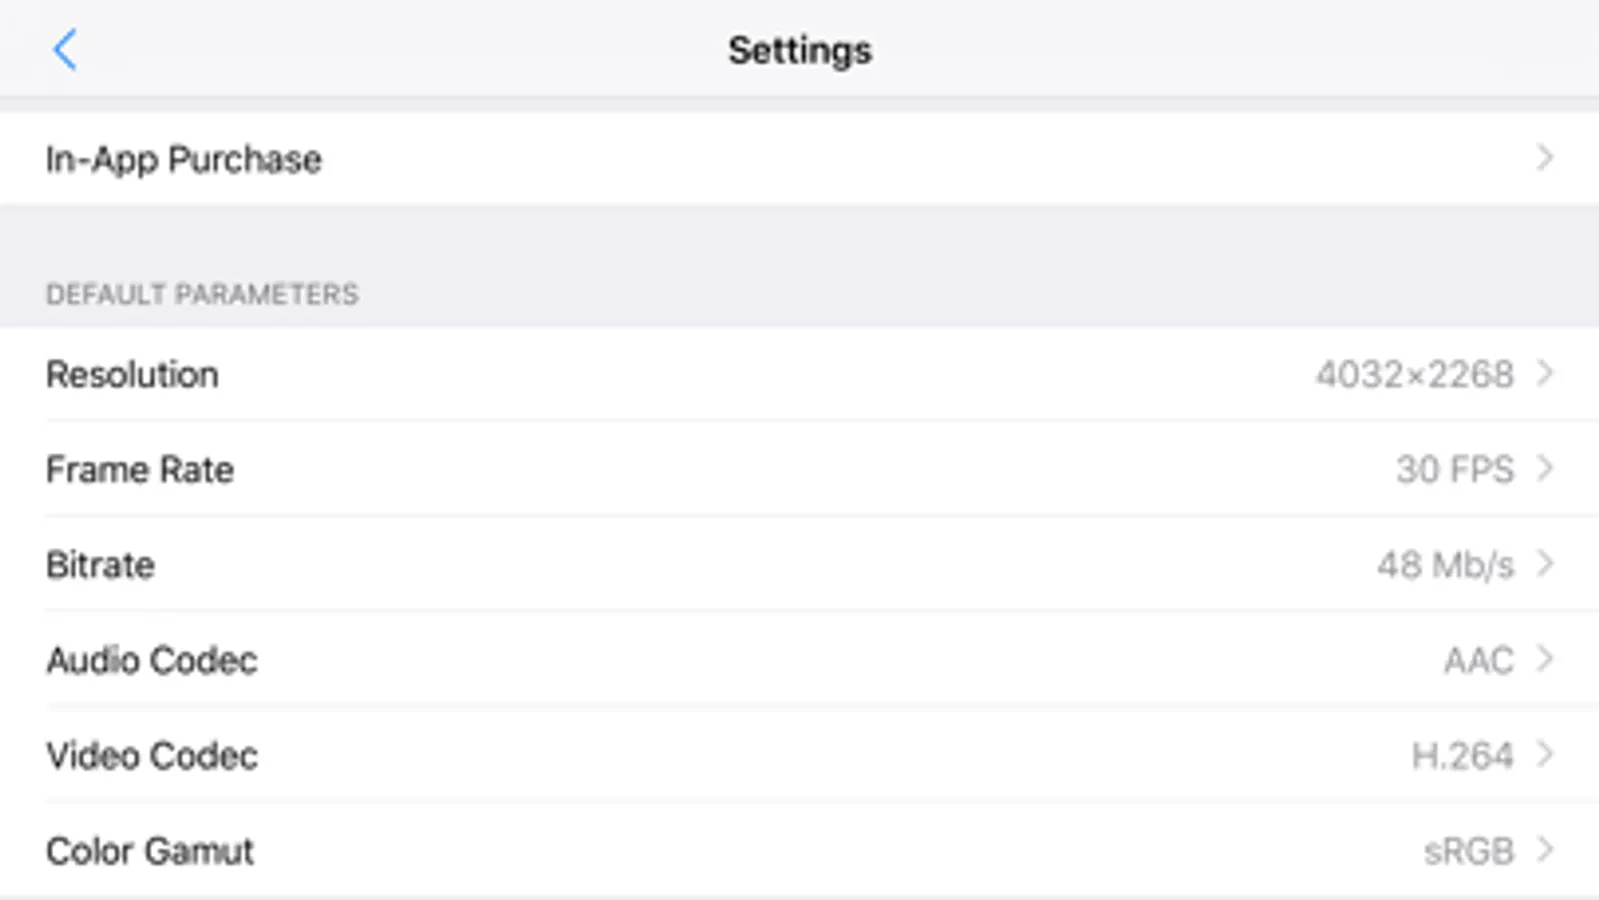
Task: Expand the Resolution row chevron
Action: coord(1545,373)
